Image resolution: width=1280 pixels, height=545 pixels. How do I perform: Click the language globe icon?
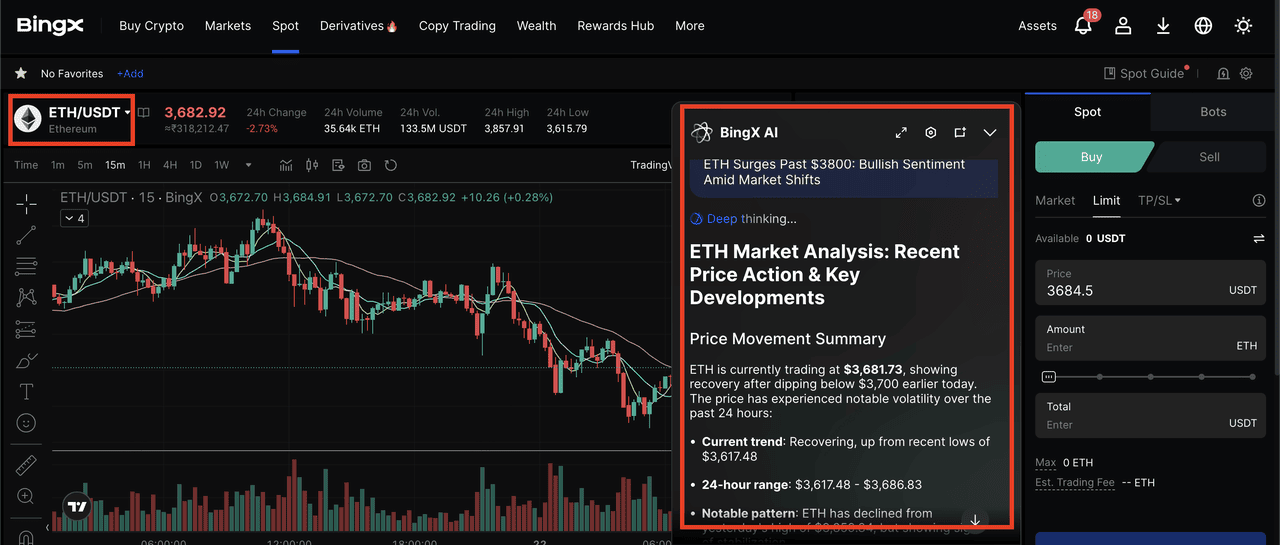click(1203, 26)
